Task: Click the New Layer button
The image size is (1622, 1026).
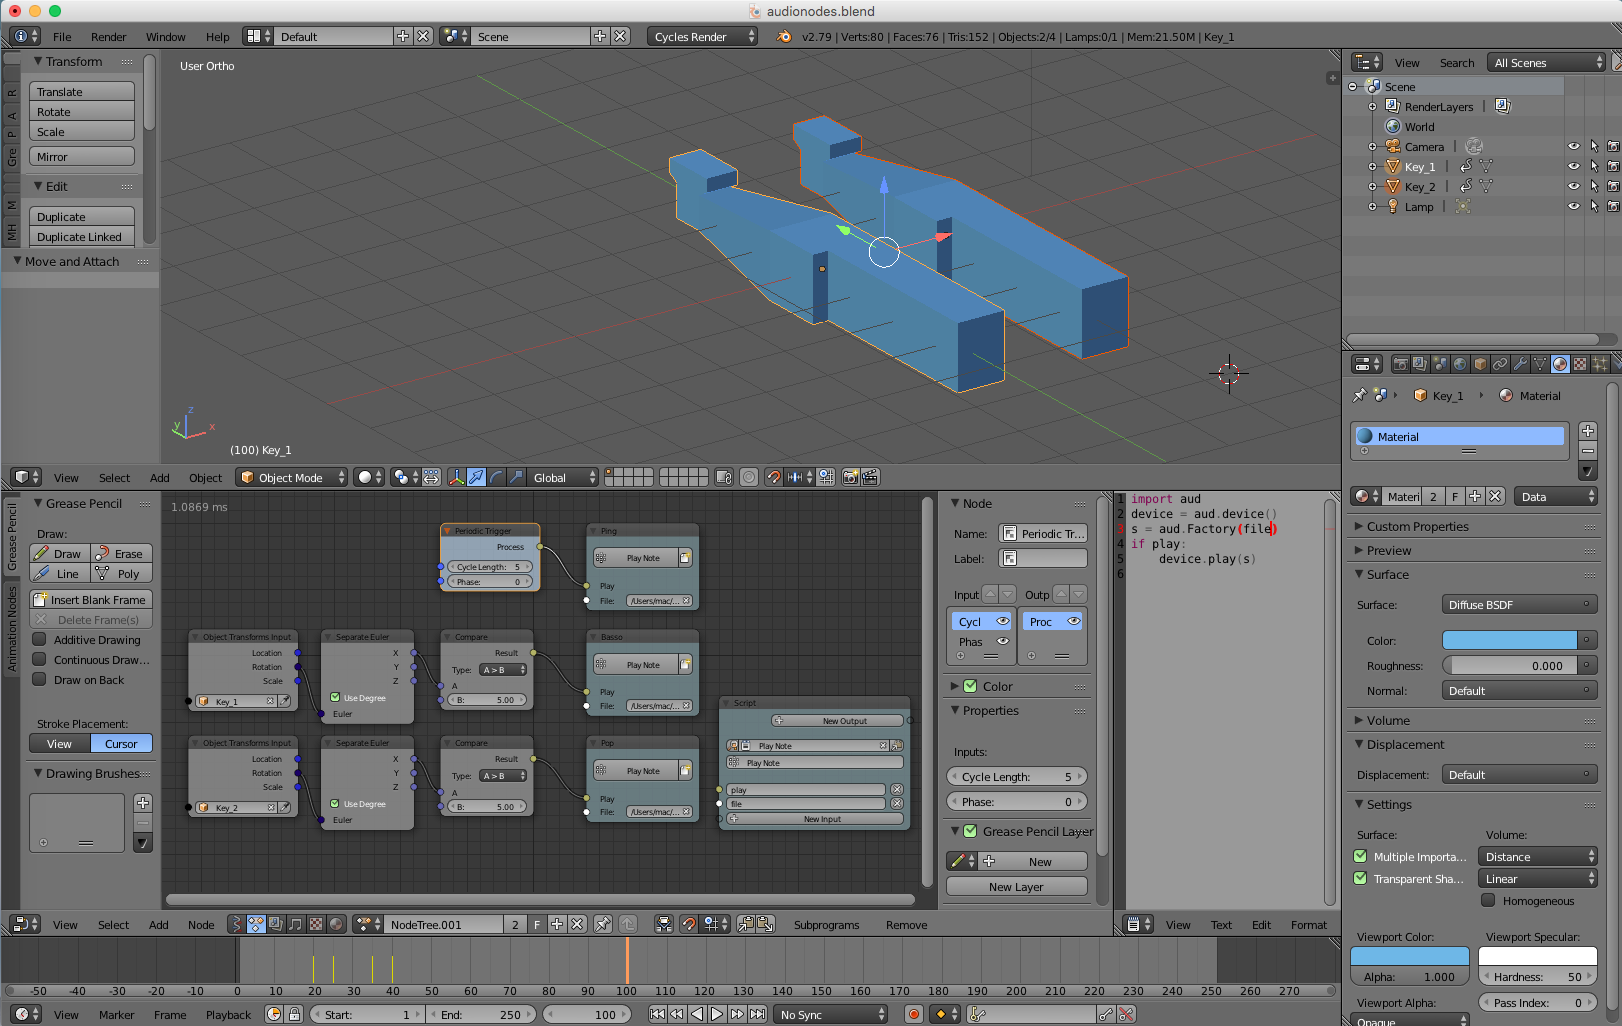Action: pyautogui.click(x=1016, y=887)
